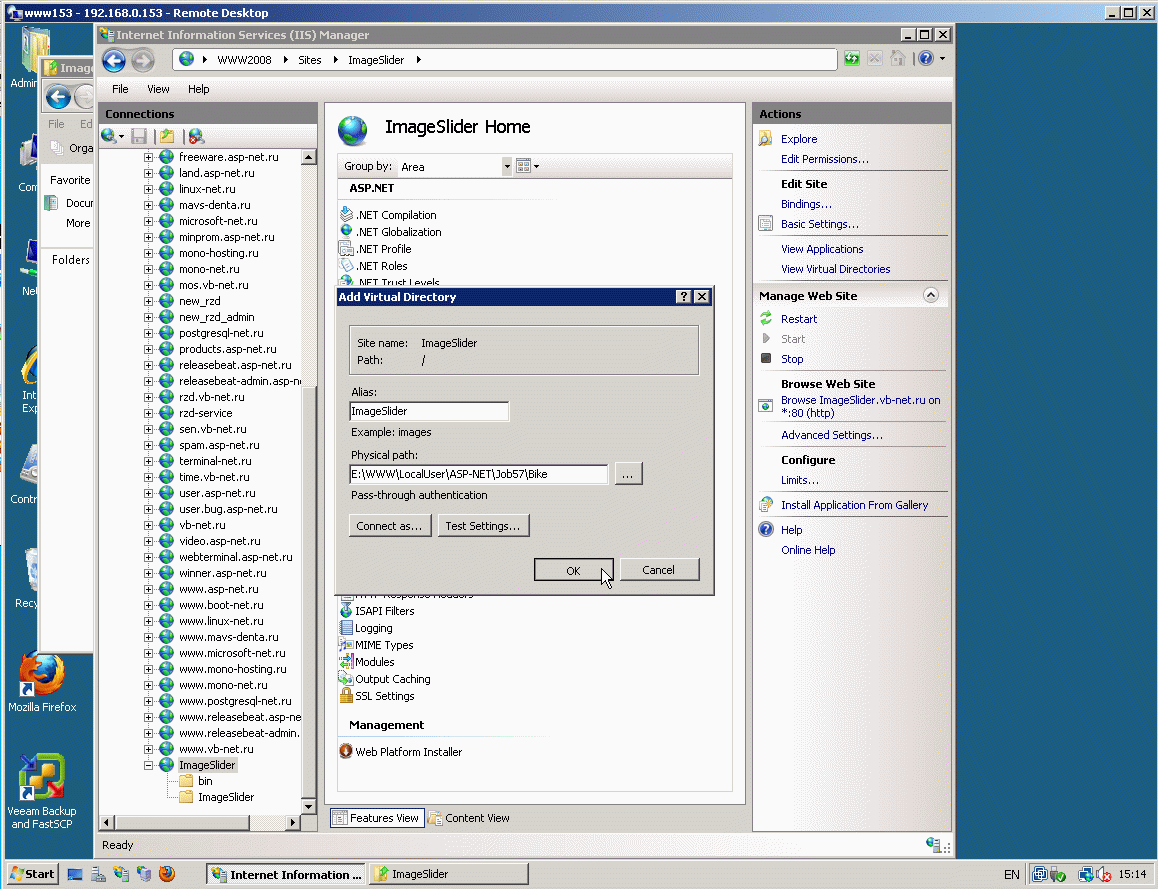The image size is (1158, 889).
Task: Open the Help menu in IIS Manager
Action: click(199, 89)
